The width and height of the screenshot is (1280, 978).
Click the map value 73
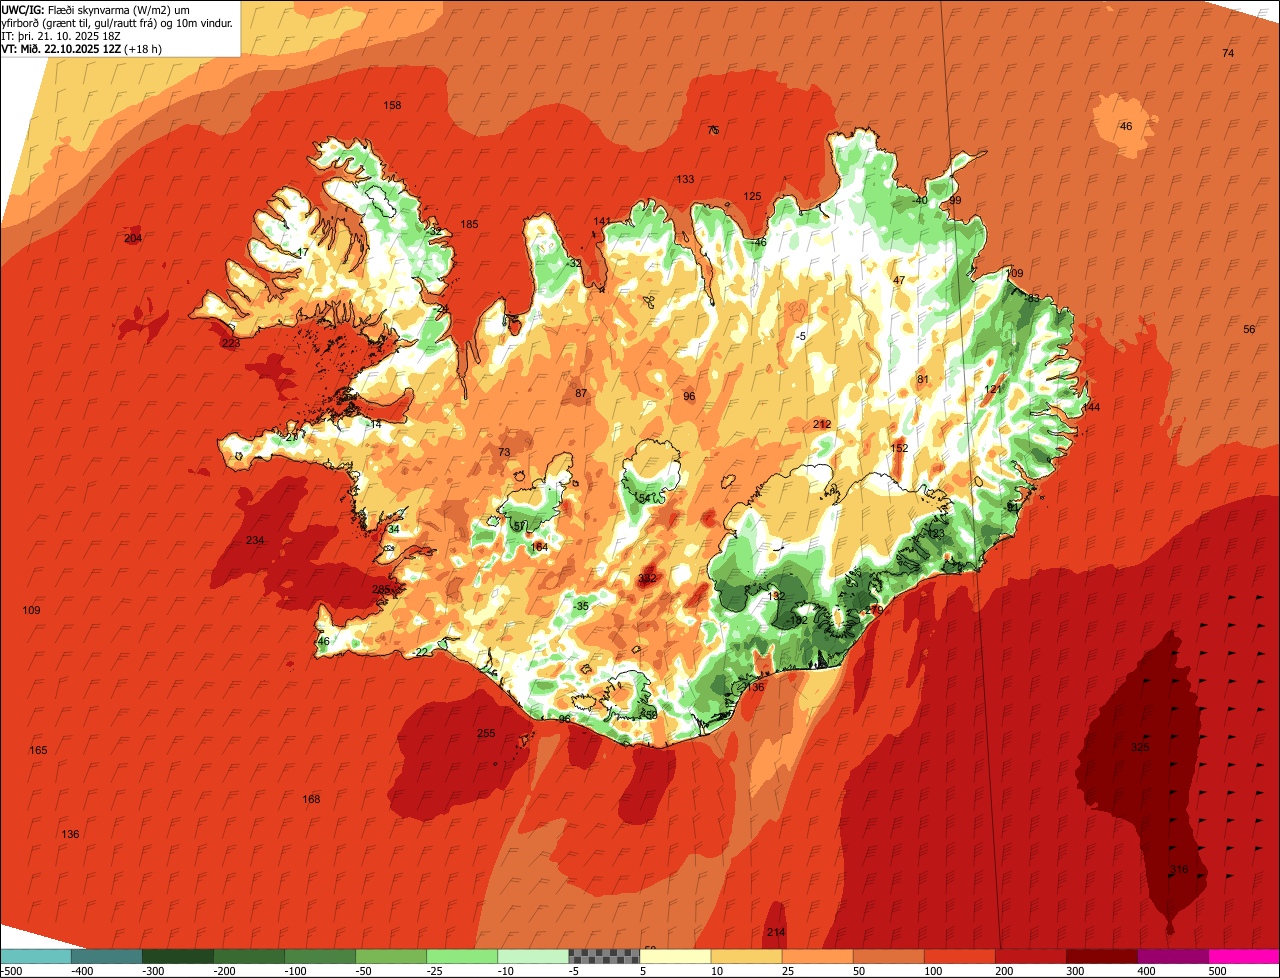[x=504, y=452]
